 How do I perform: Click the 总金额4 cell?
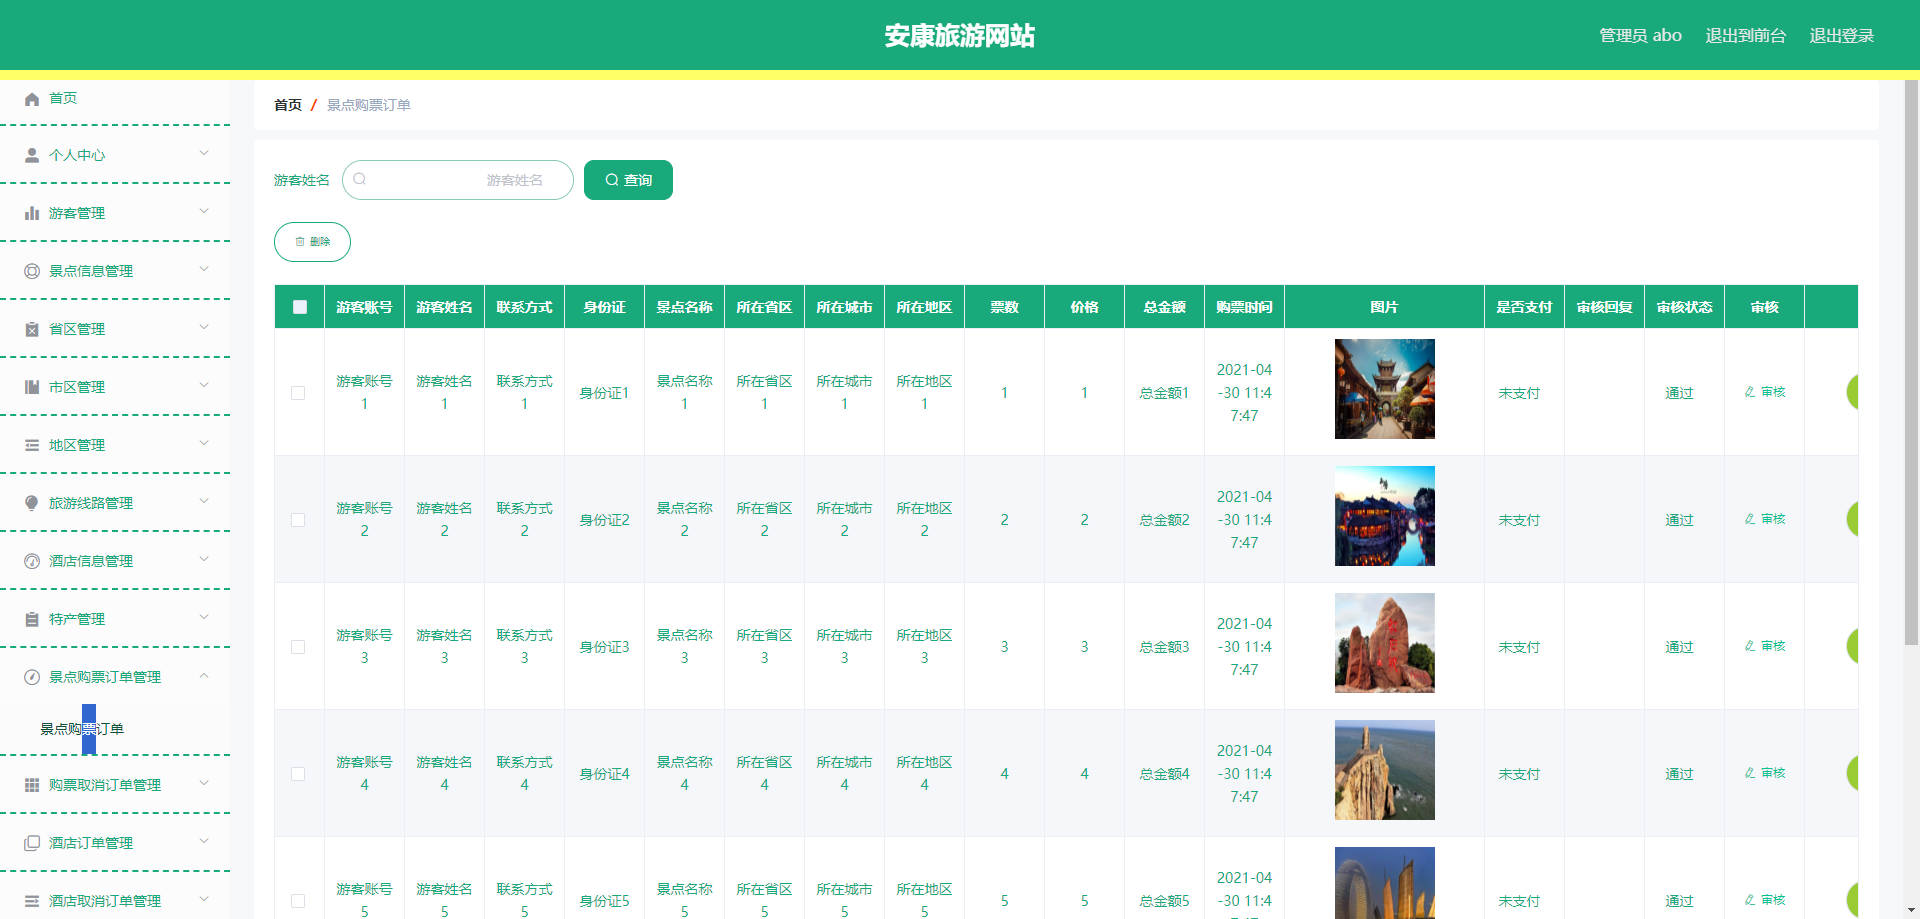click(x=1164, y=774)
